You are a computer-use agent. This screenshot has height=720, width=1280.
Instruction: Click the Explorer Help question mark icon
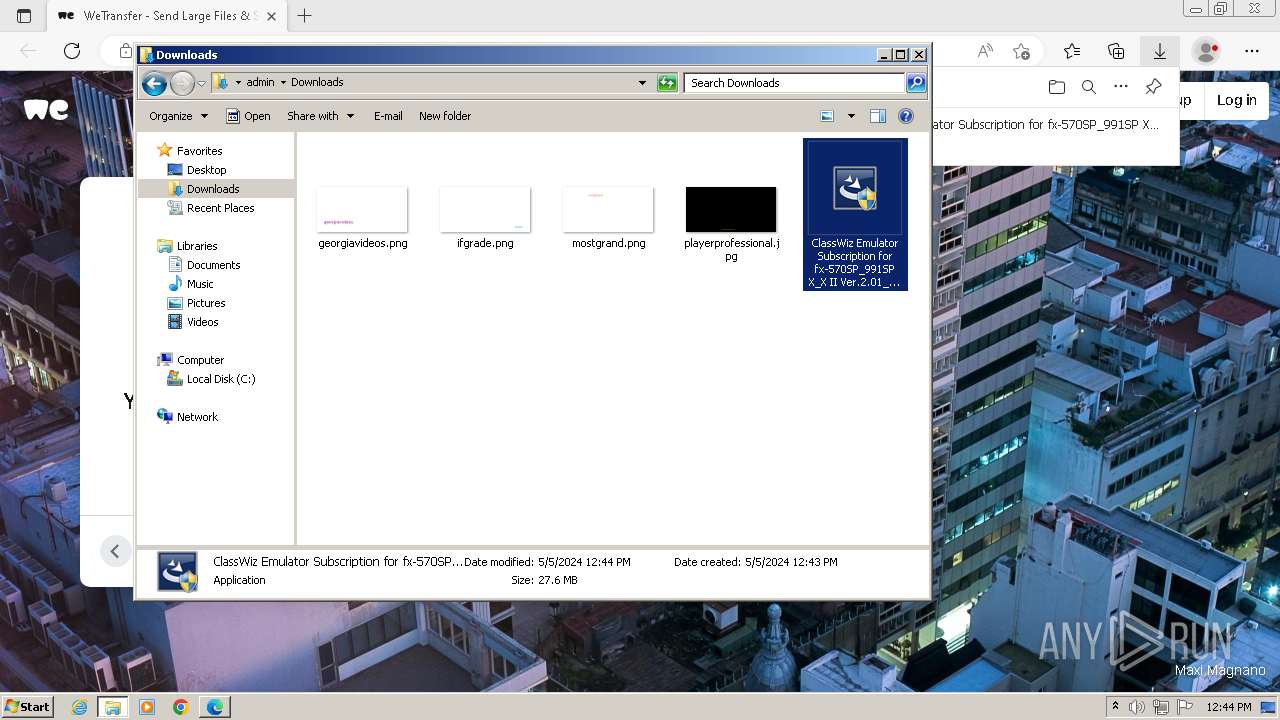point(906,116)
